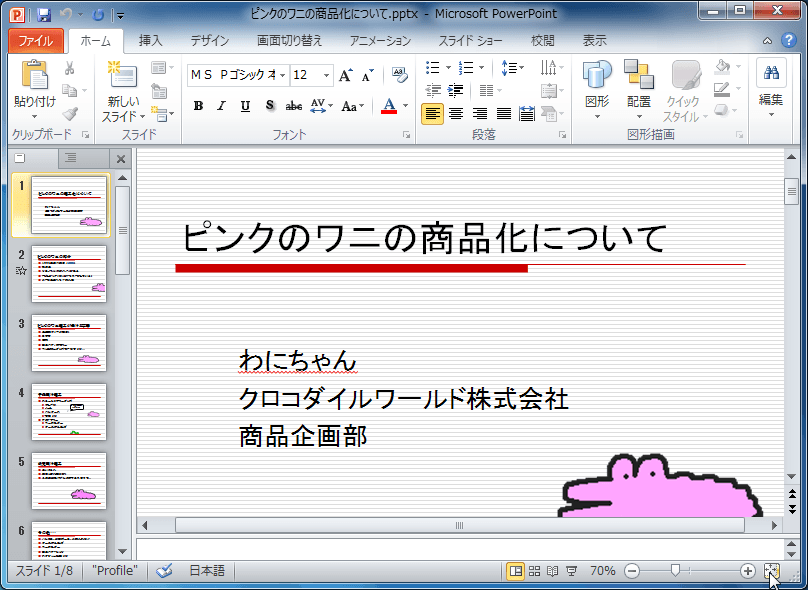Viewport: 808px width, 590px height.
Task: Toggle text Shadow formatting
Action: [270, 106]
